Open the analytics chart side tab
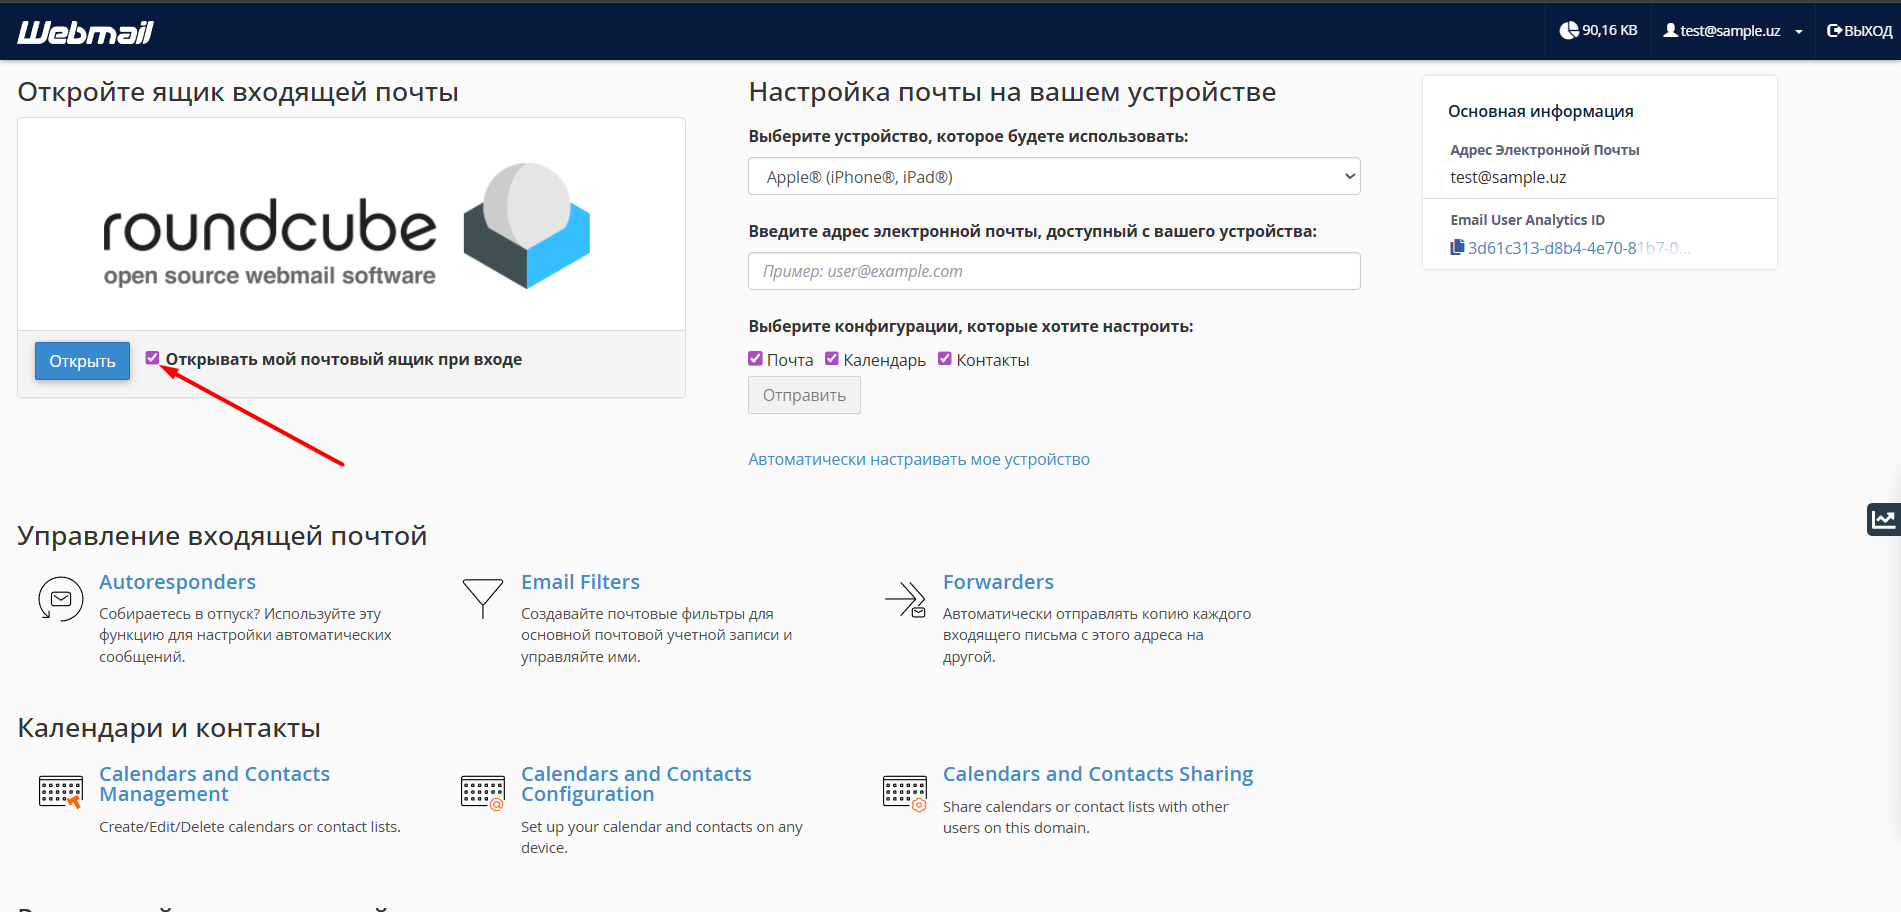 (1884, 519)
